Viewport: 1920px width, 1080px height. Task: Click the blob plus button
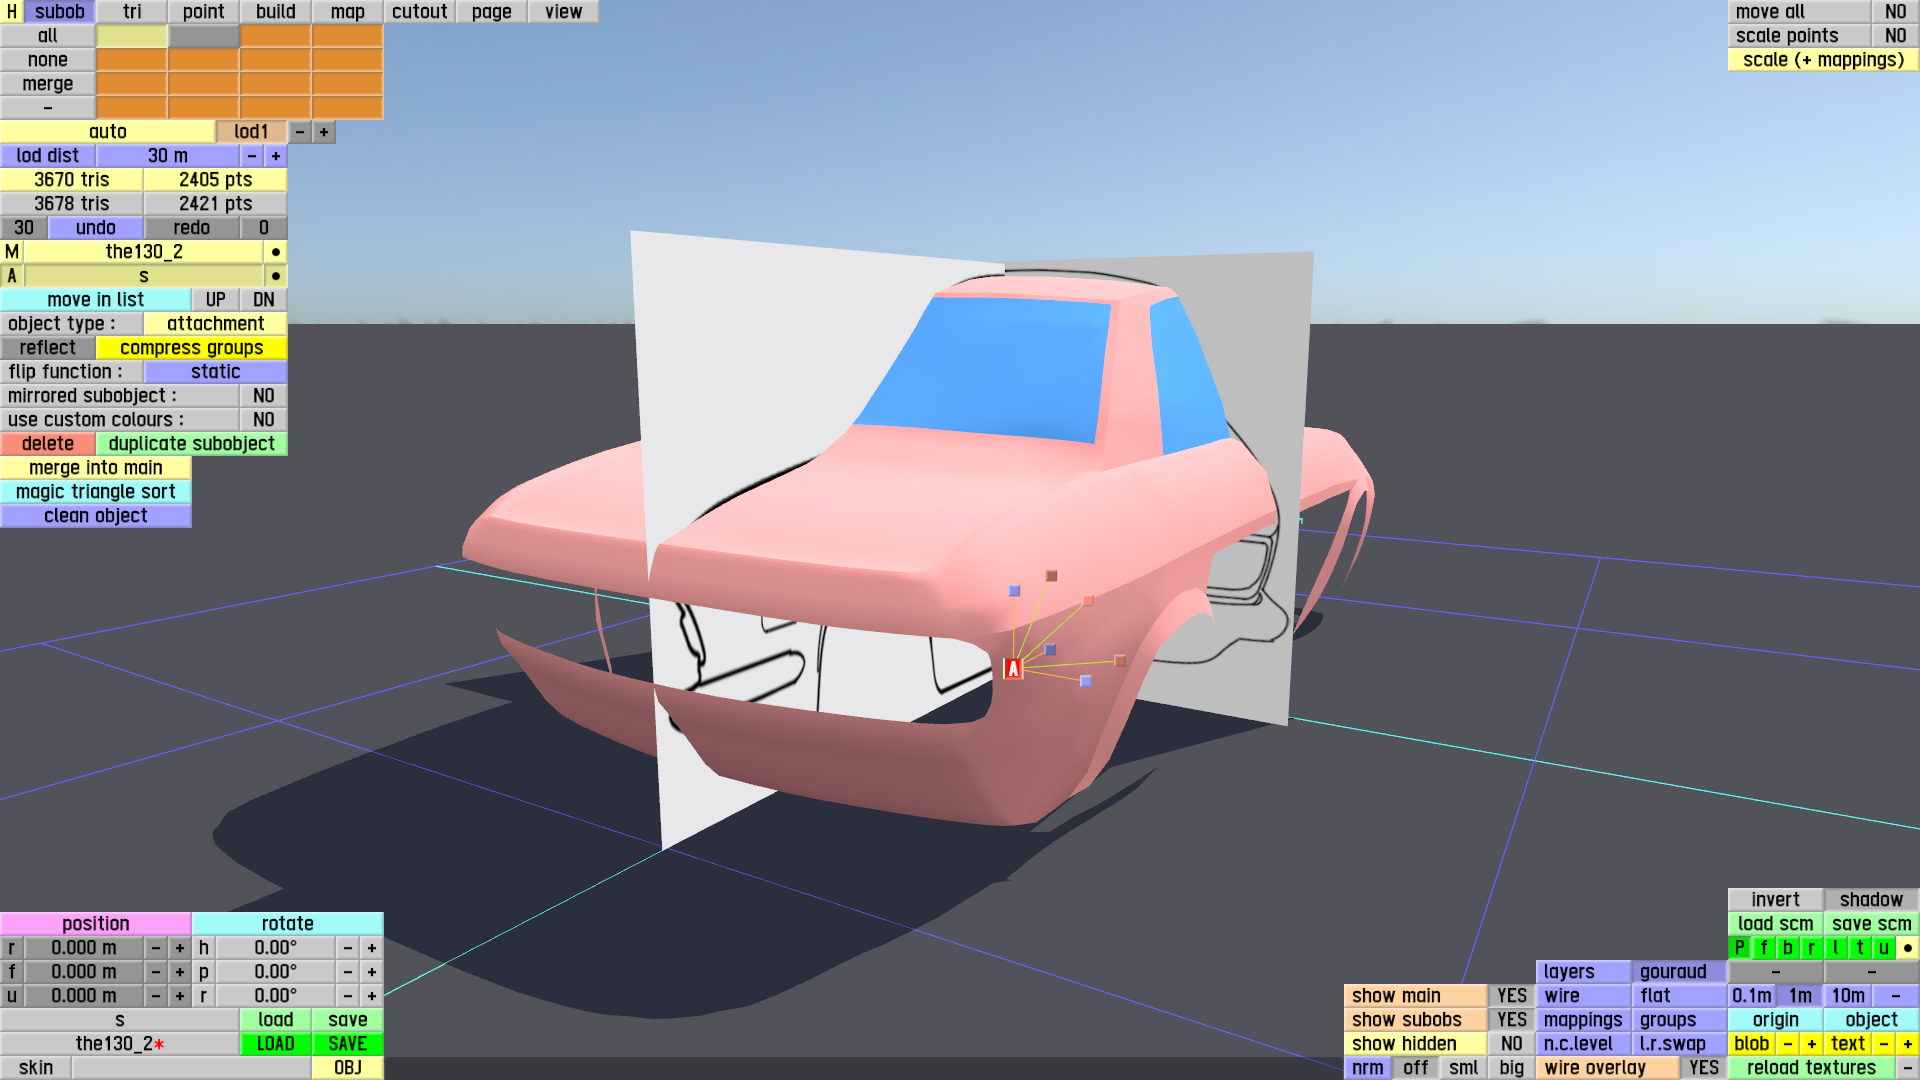[x=1811, y=1044]
